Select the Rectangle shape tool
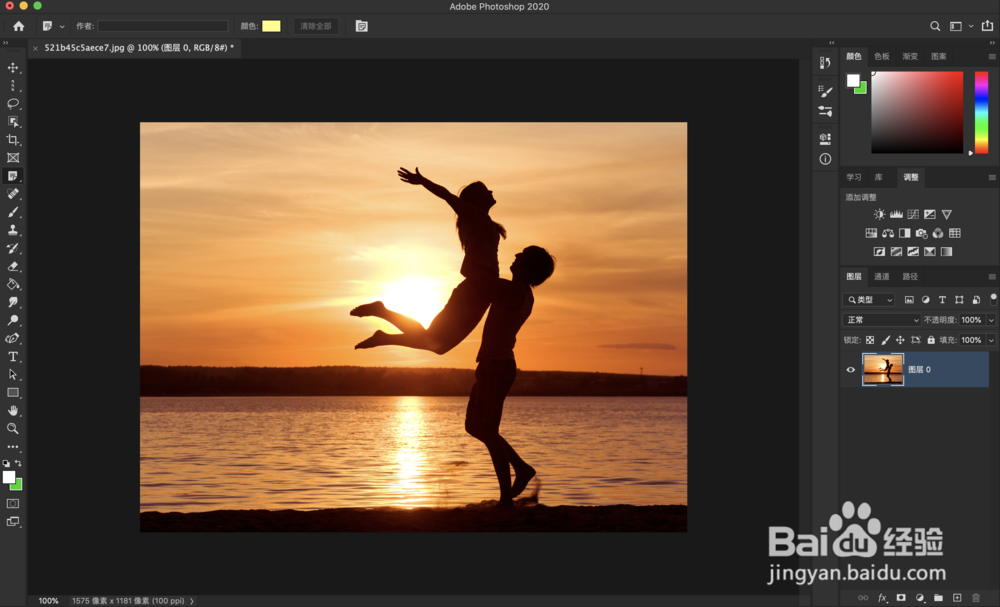Viewport: 1000px width, 607px height. (x=13, y=392)
